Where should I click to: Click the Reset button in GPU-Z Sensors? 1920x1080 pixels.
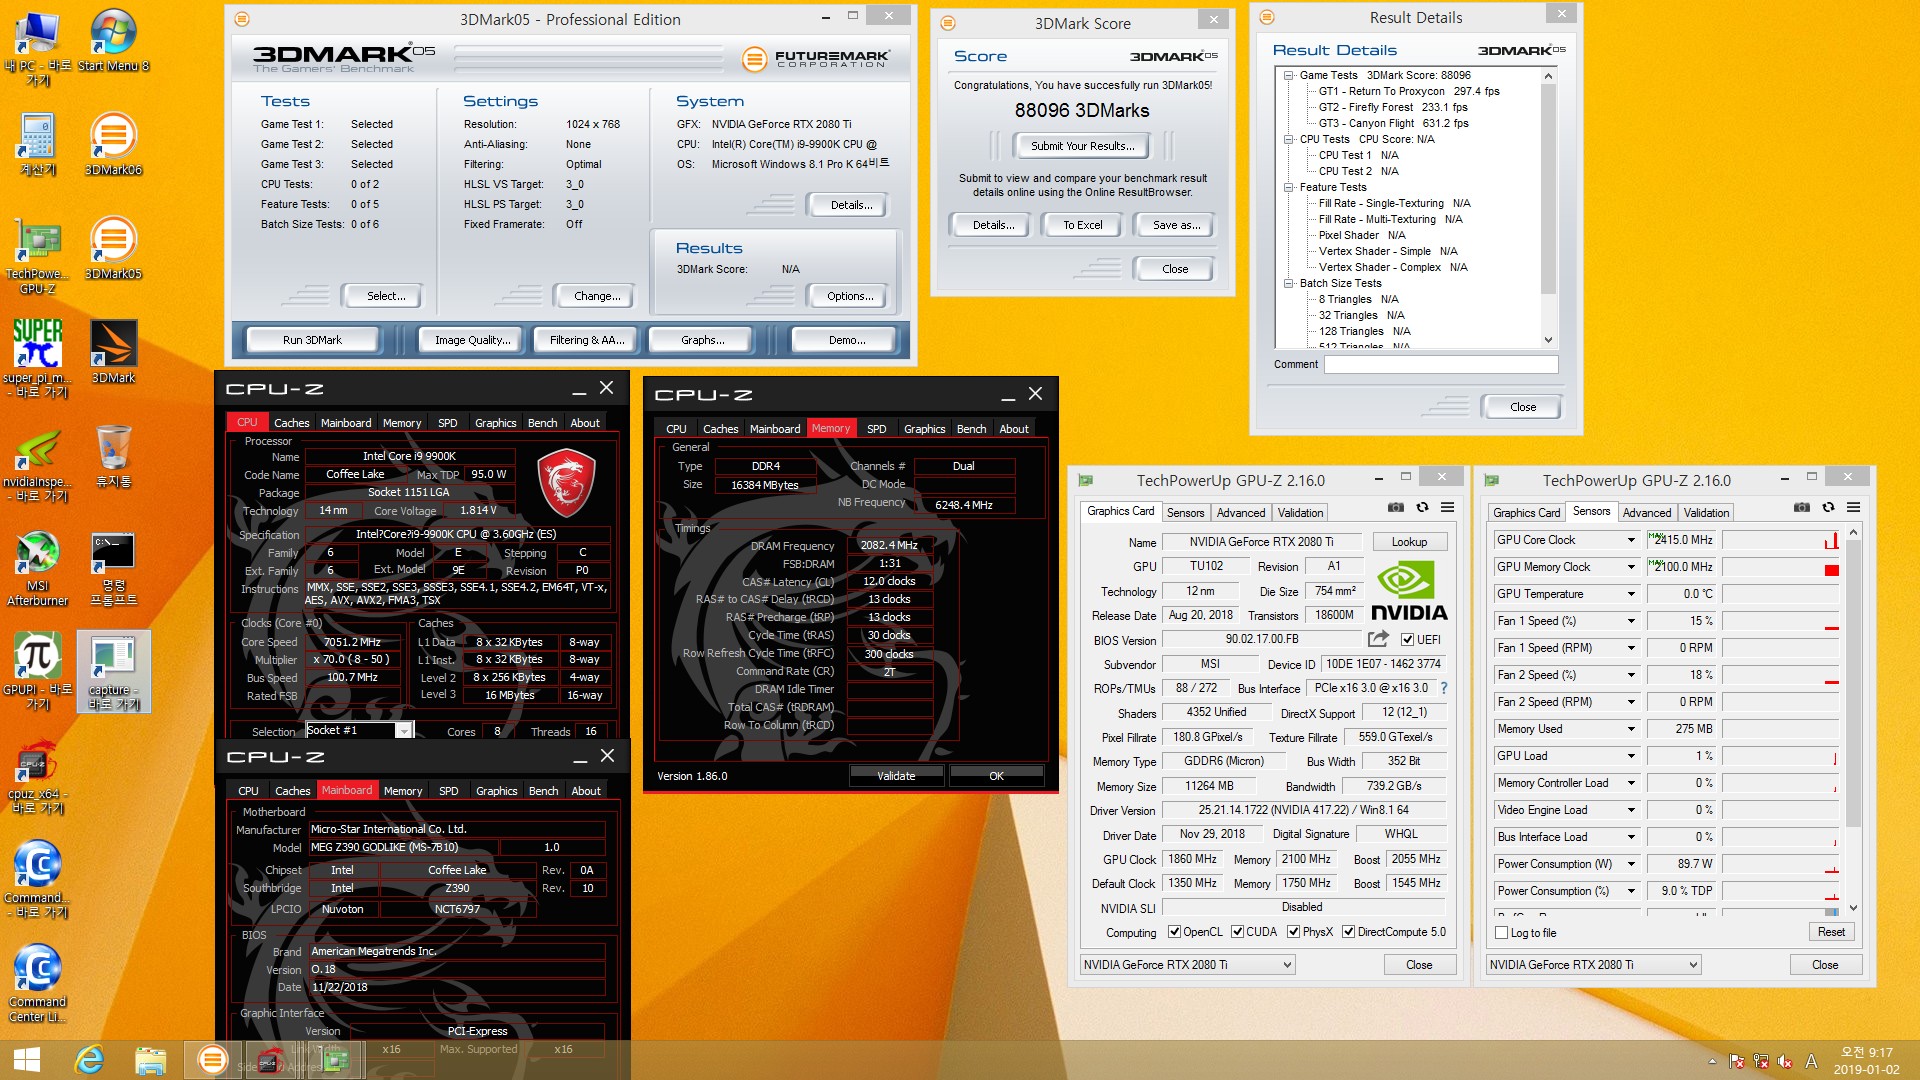tap(1831, 932)
